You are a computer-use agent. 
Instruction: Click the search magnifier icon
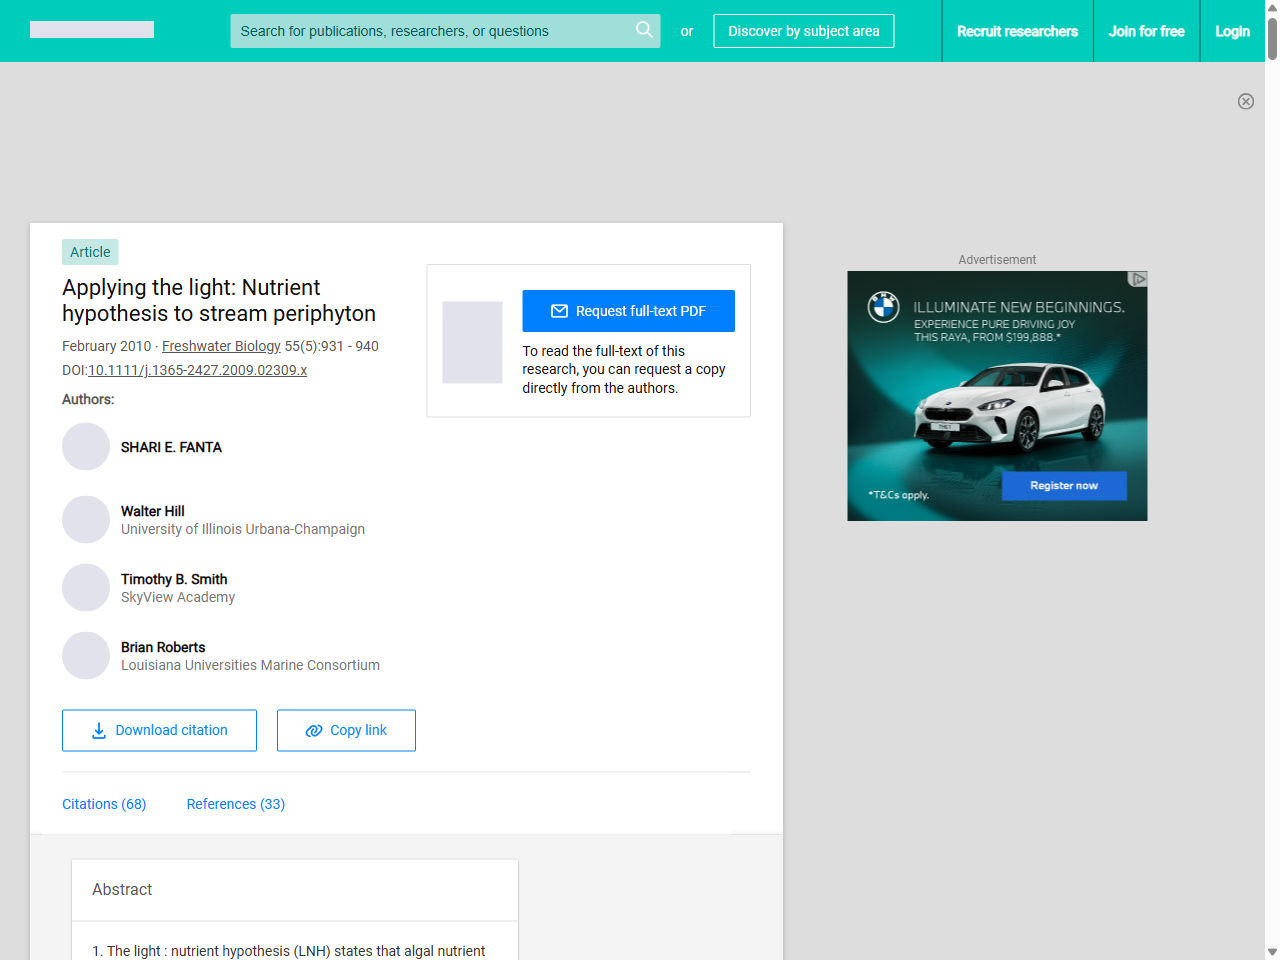pos(644,30)
